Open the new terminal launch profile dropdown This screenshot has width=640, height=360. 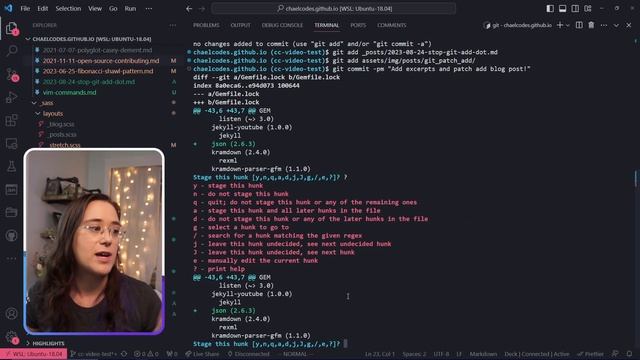point(567,25)
